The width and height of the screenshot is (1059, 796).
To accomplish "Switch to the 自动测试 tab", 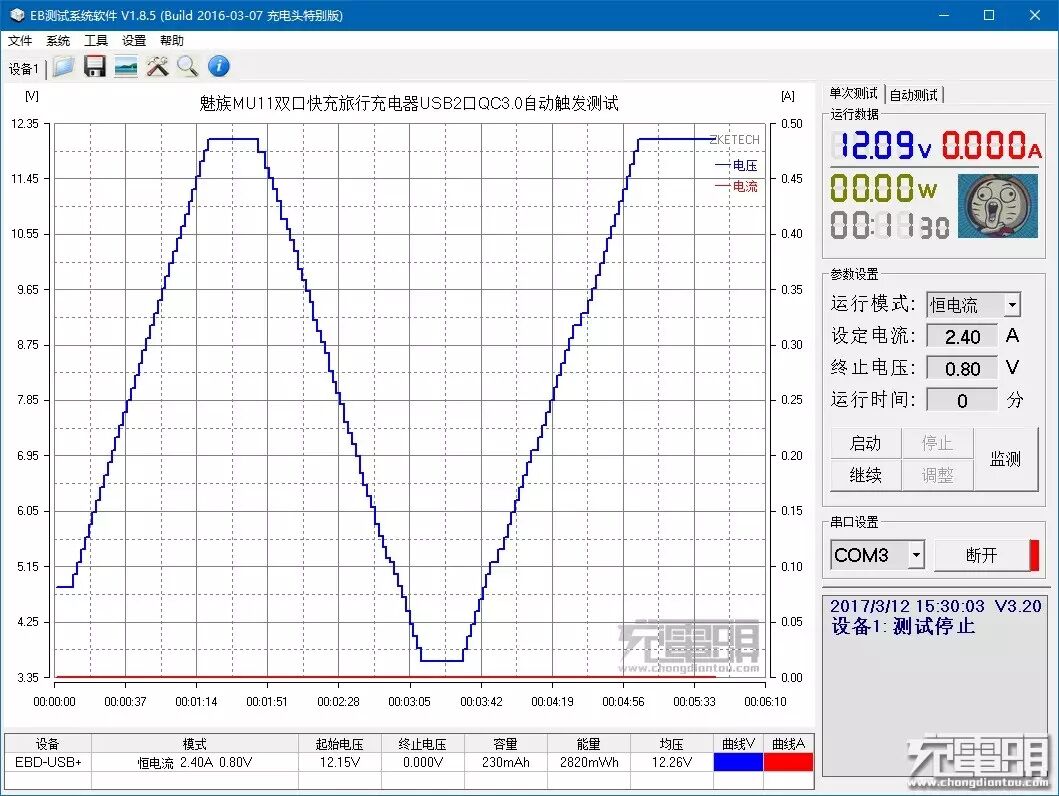I will 913,95.
